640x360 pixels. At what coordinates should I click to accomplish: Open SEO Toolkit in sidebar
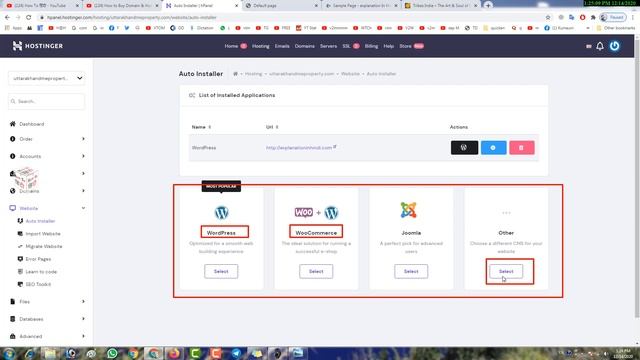pos(38,284)
